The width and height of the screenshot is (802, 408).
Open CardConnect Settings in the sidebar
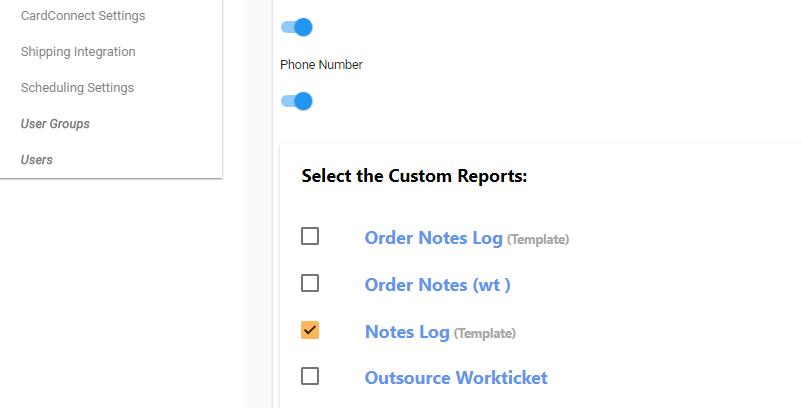[x=83, y=16]
